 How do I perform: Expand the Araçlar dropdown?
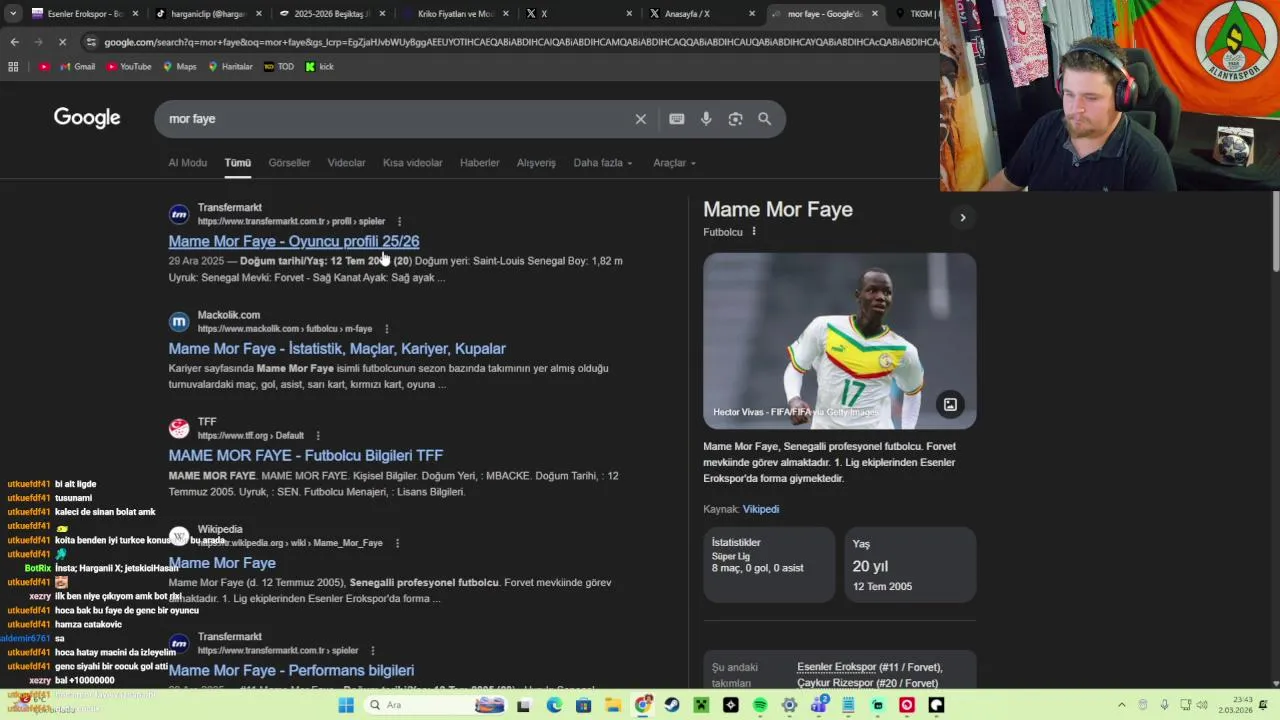(x=674, y=163)
